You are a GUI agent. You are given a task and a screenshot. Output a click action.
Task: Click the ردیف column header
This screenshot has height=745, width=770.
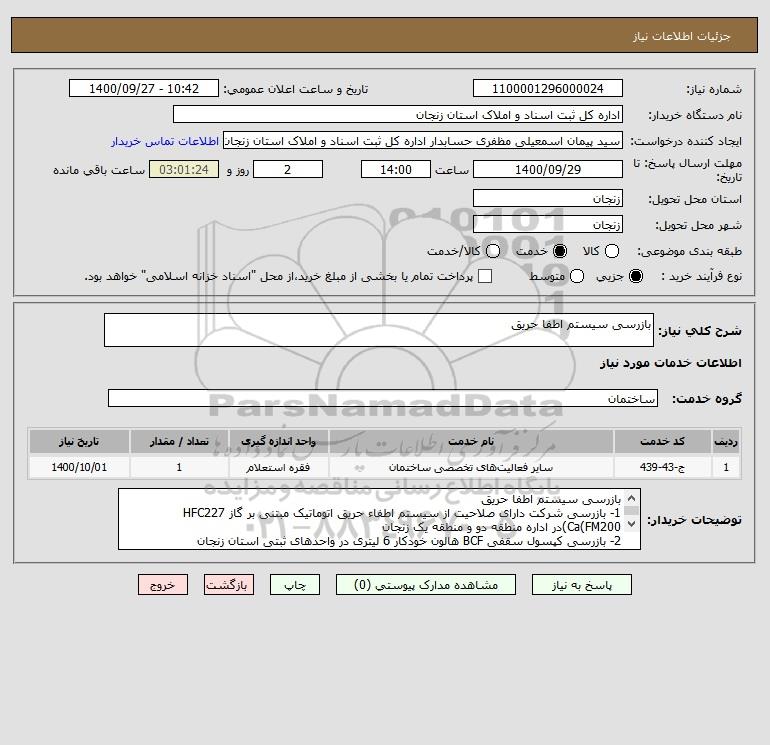click(726, 441)
